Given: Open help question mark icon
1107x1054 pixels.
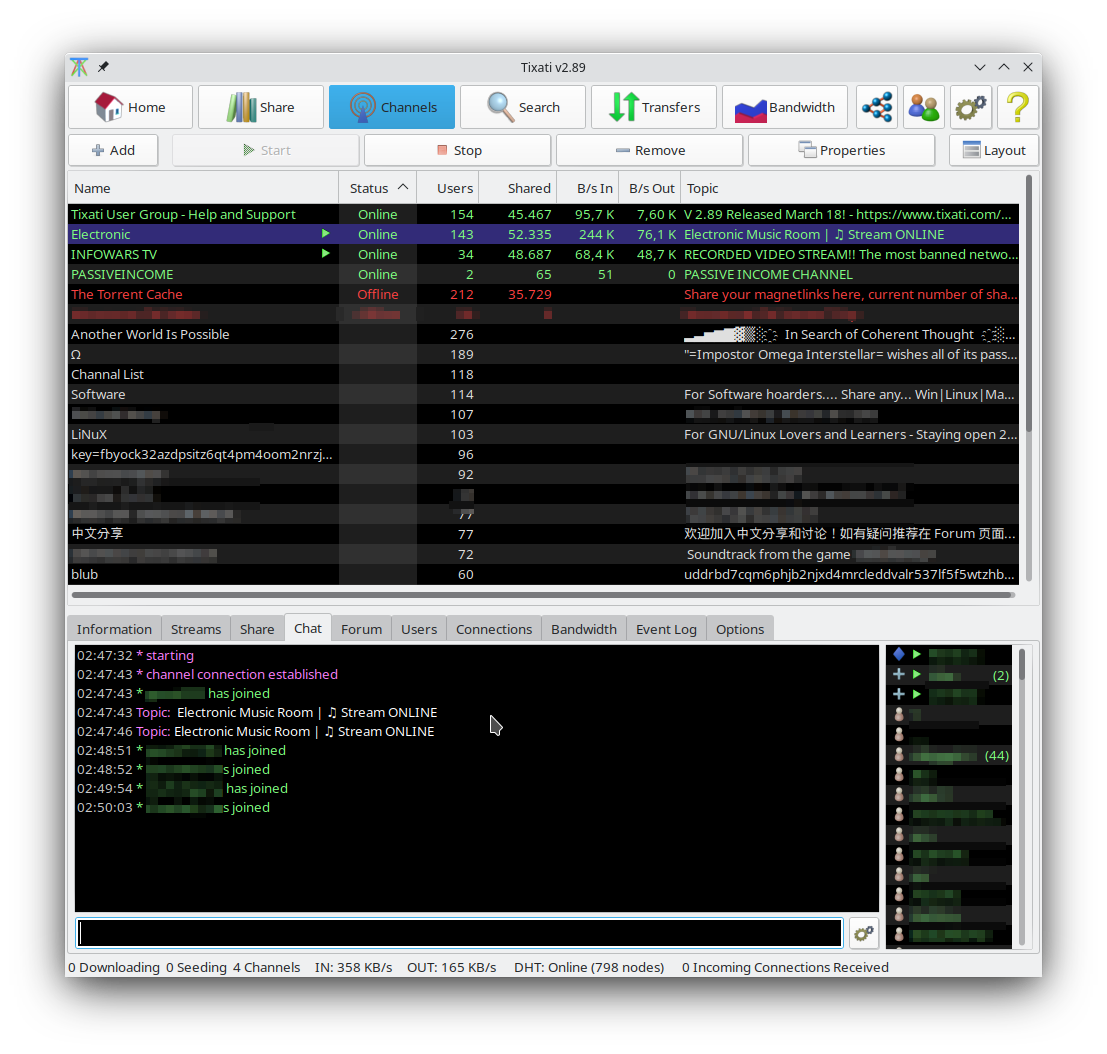Looking at the screenshot, I should (x=1018, y=107).
